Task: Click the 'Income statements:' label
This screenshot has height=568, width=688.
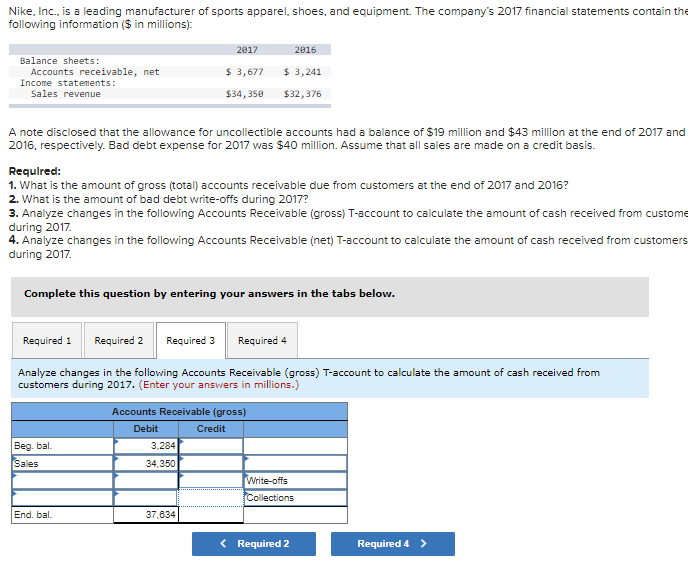Action: point(68,83)
